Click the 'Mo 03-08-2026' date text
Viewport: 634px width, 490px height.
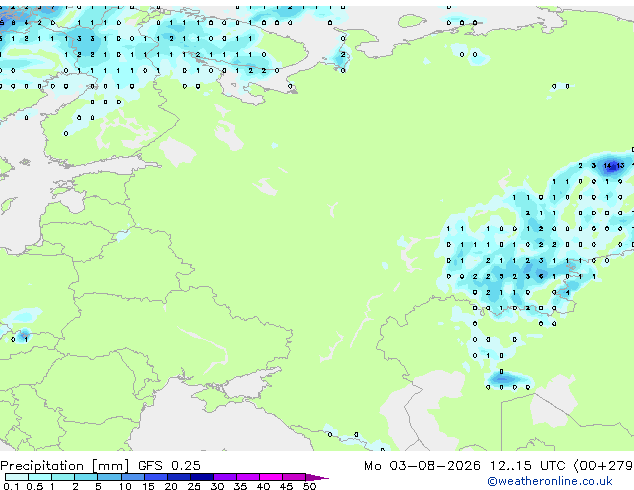(x=422, y=466)
